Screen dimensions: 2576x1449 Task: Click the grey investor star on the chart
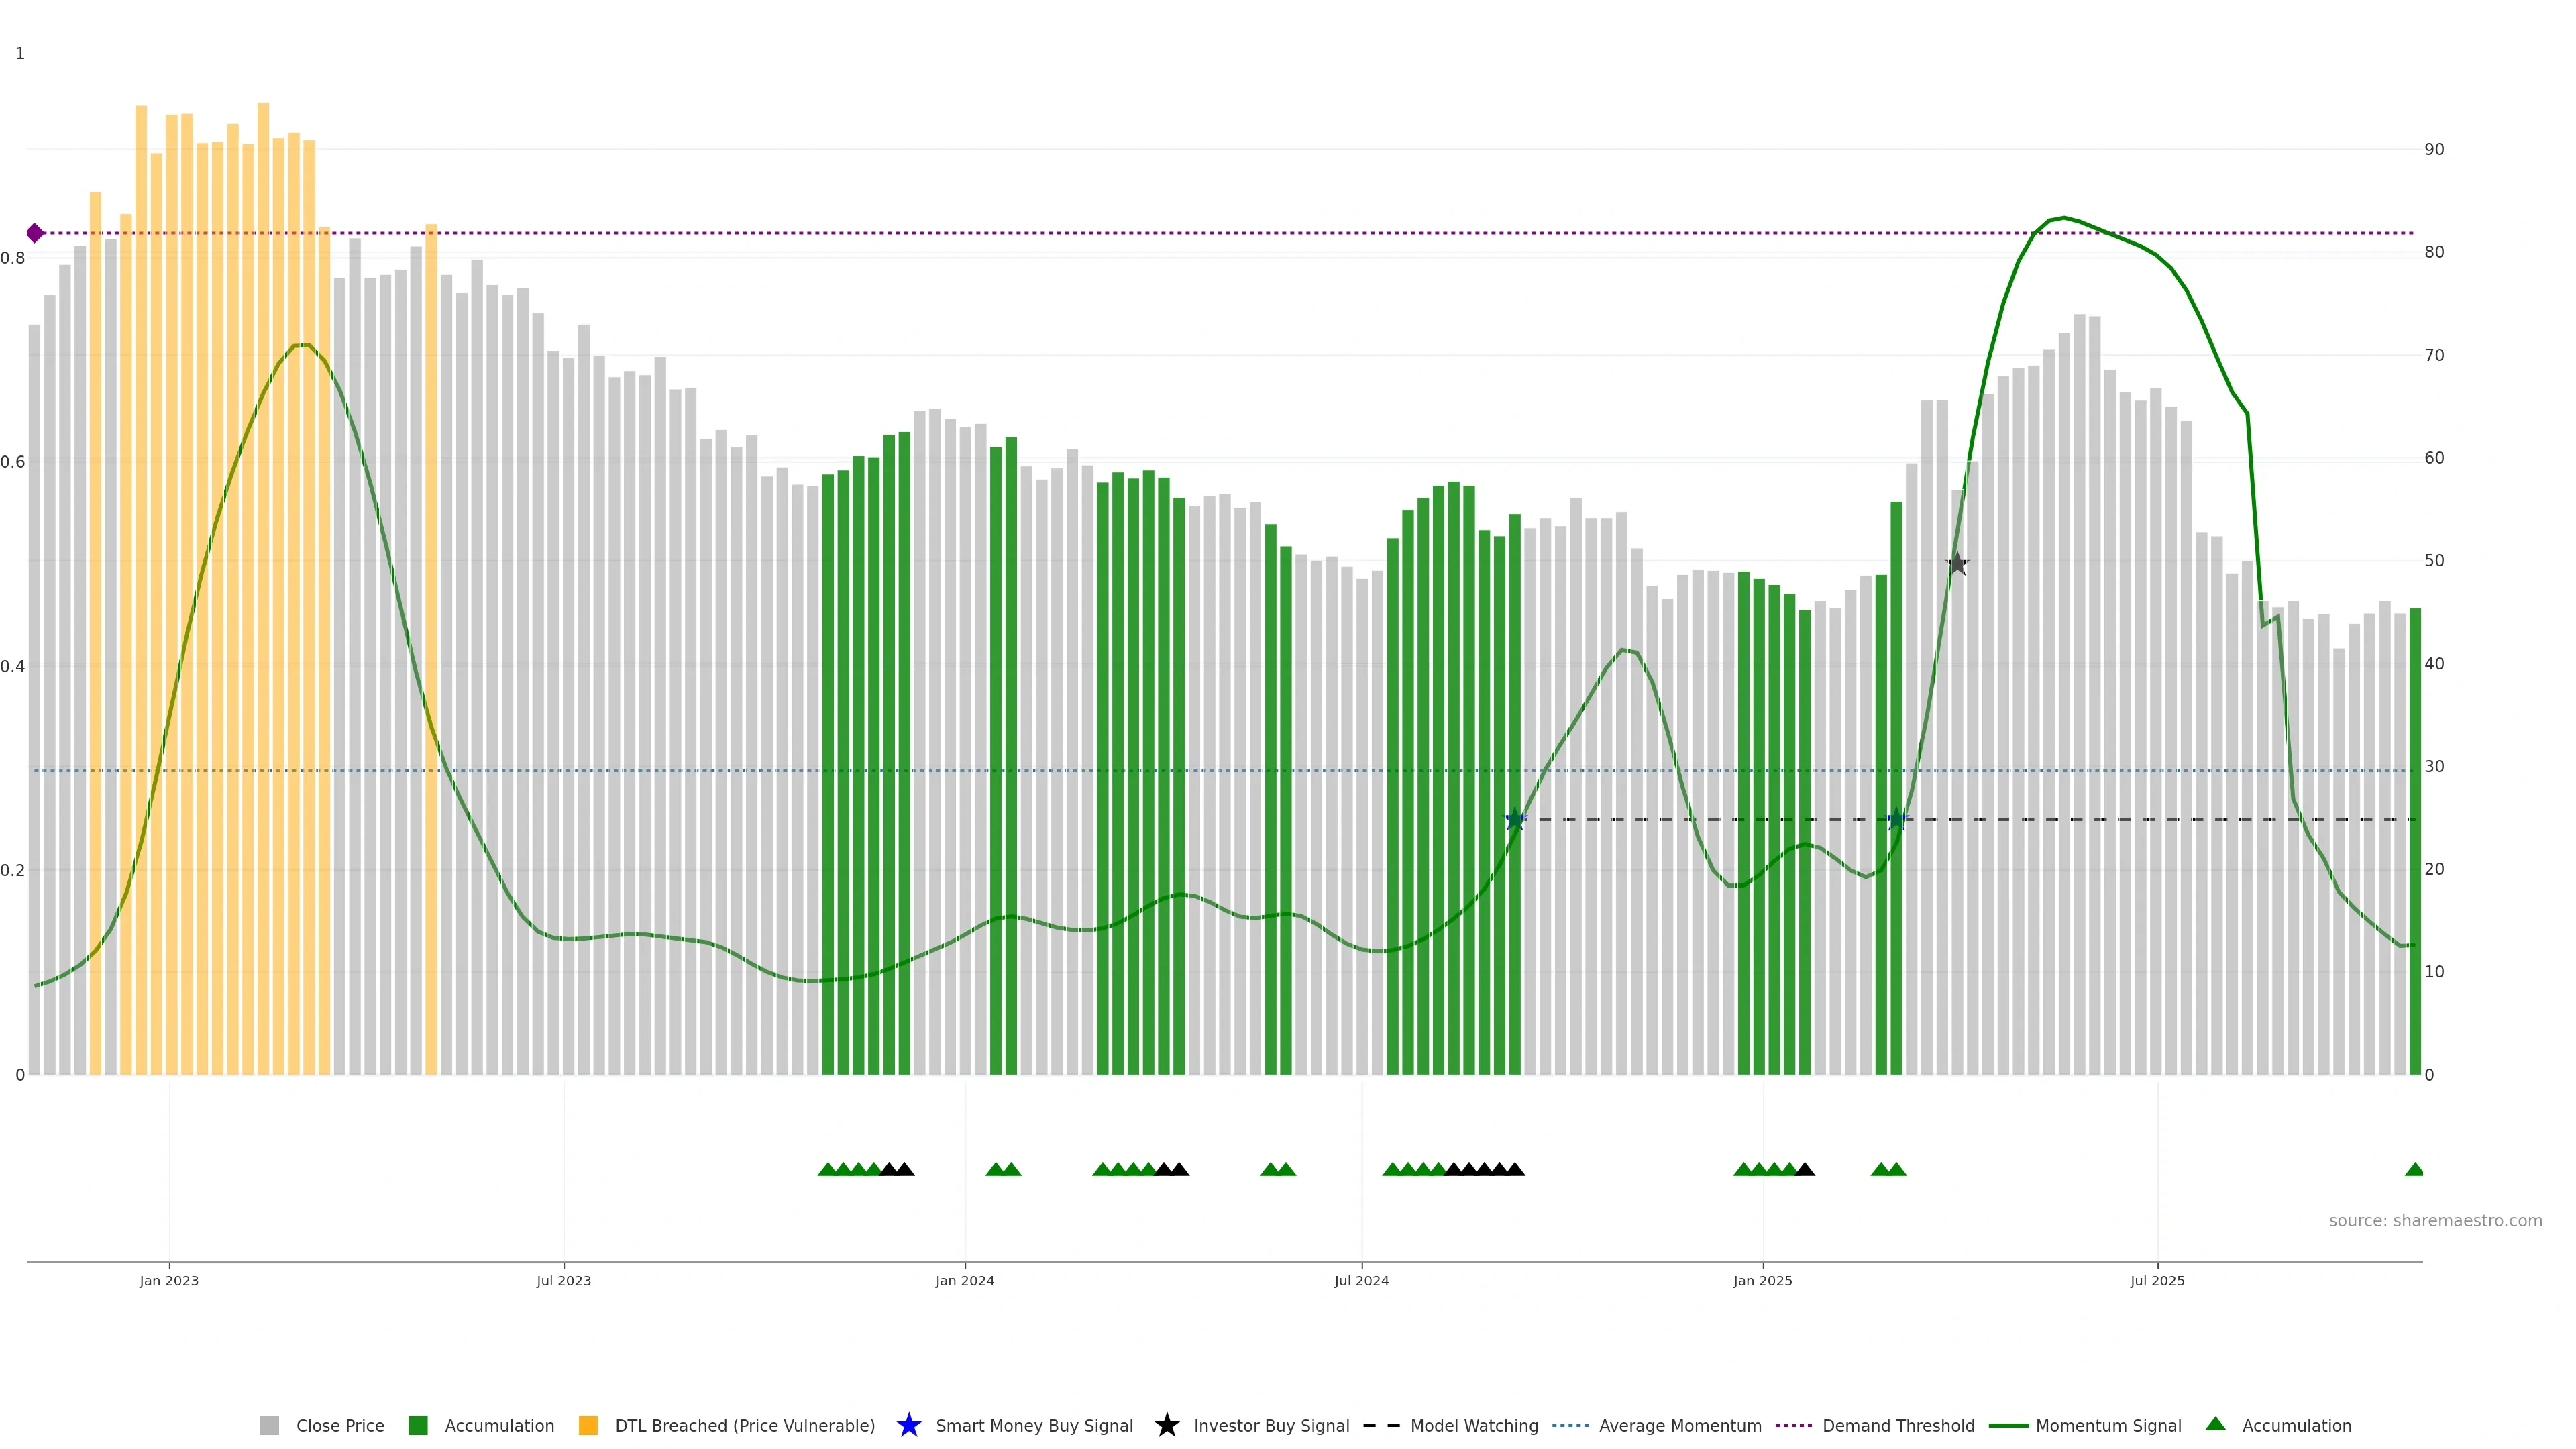coord(1957,564)
